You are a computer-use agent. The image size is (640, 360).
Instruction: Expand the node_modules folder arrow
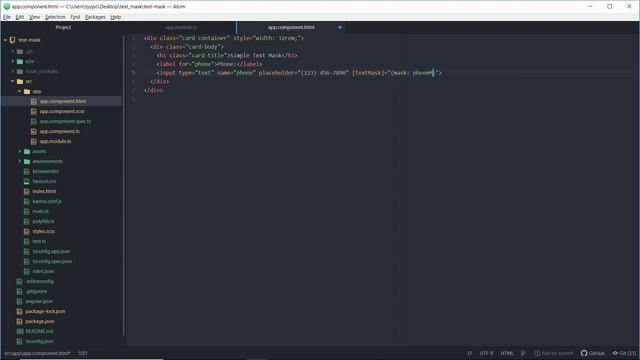(13, 71)
